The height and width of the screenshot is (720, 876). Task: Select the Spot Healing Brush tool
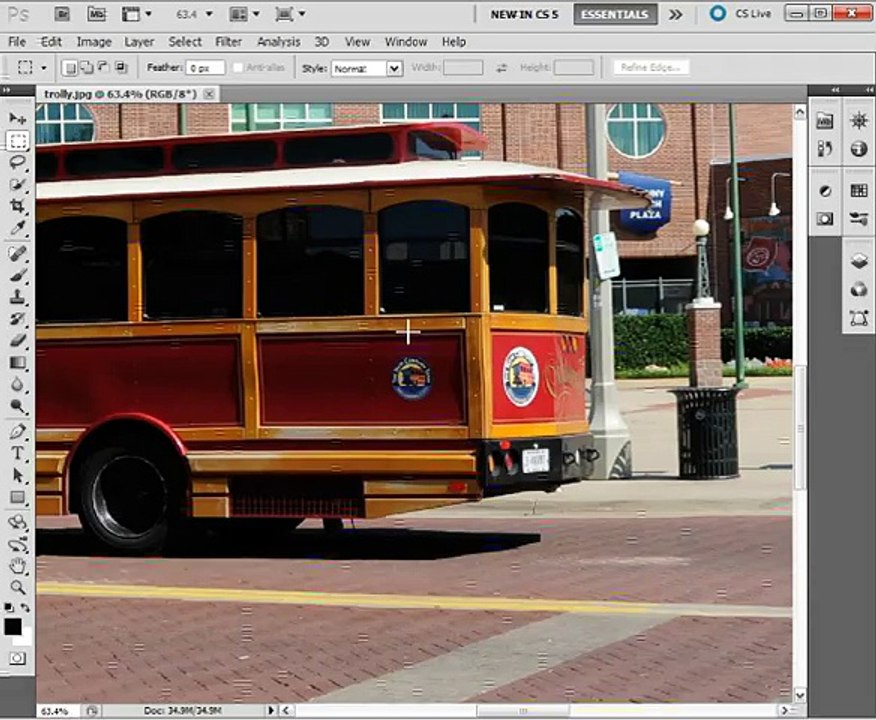[17, 253]
